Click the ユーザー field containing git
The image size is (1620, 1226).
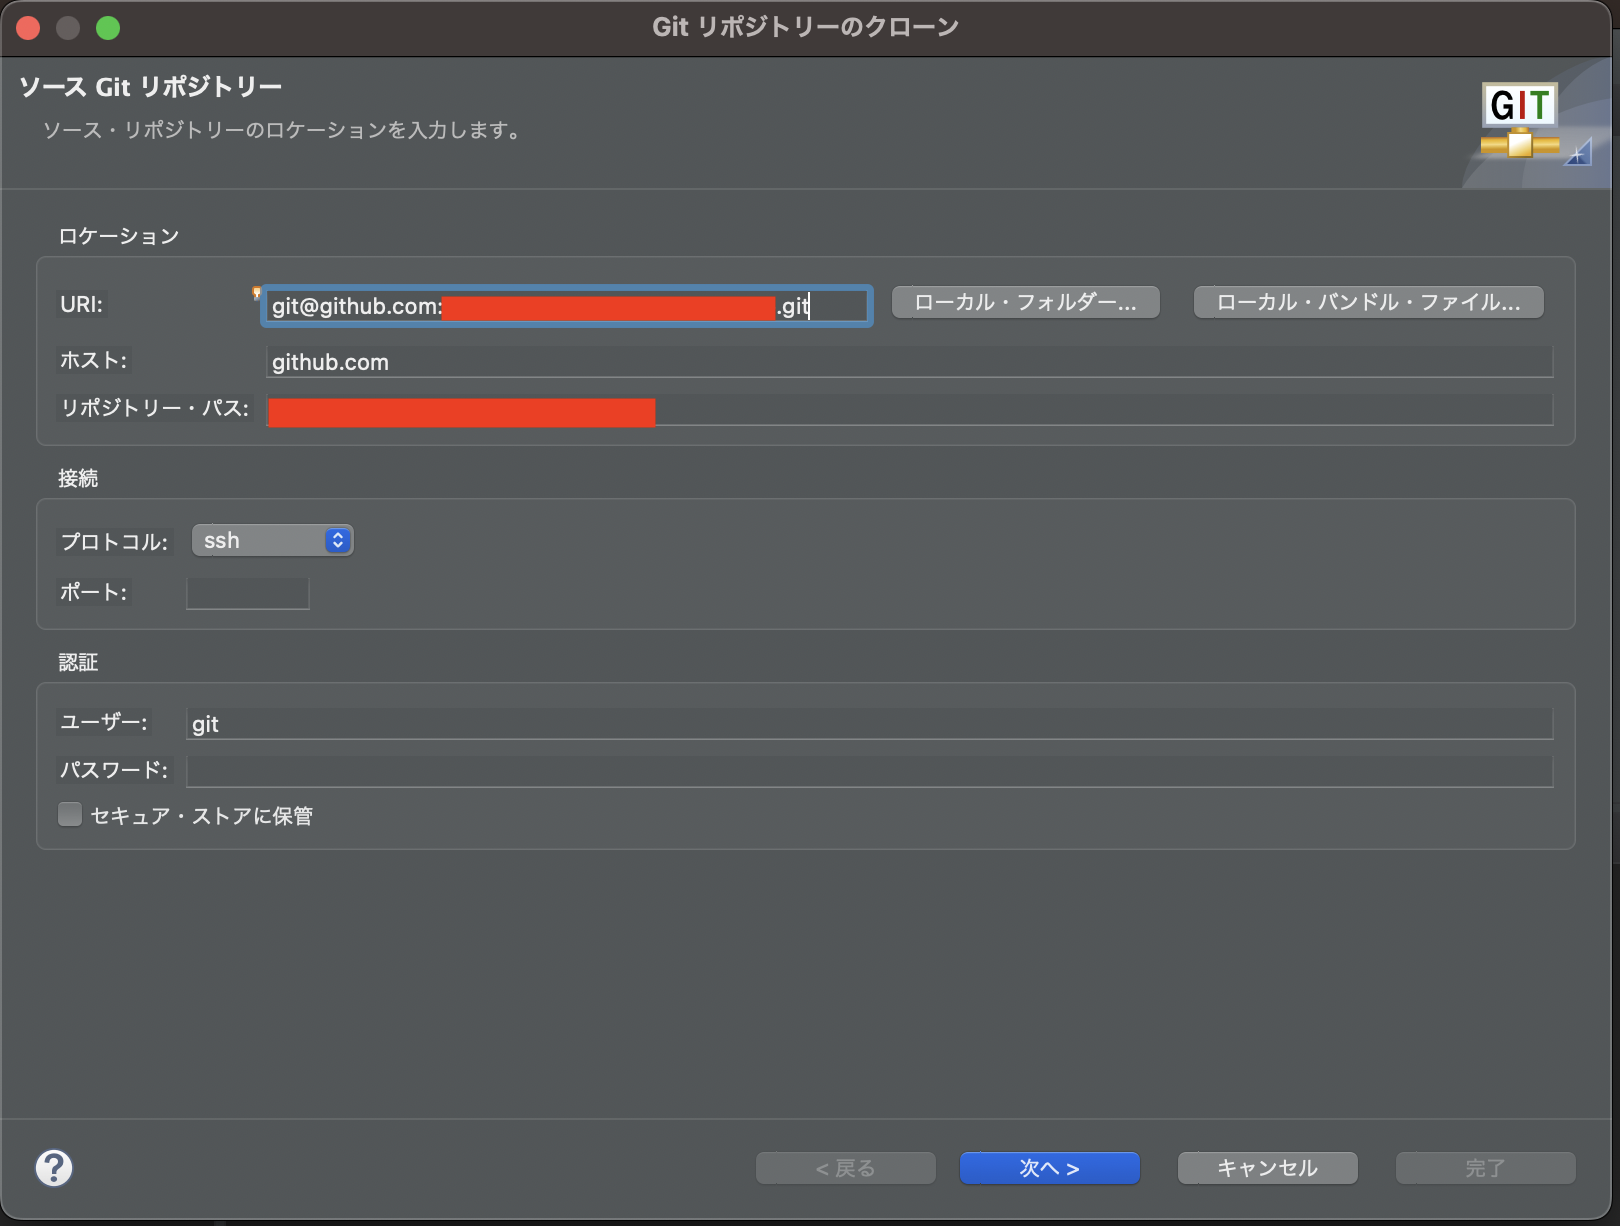point(700,722)
